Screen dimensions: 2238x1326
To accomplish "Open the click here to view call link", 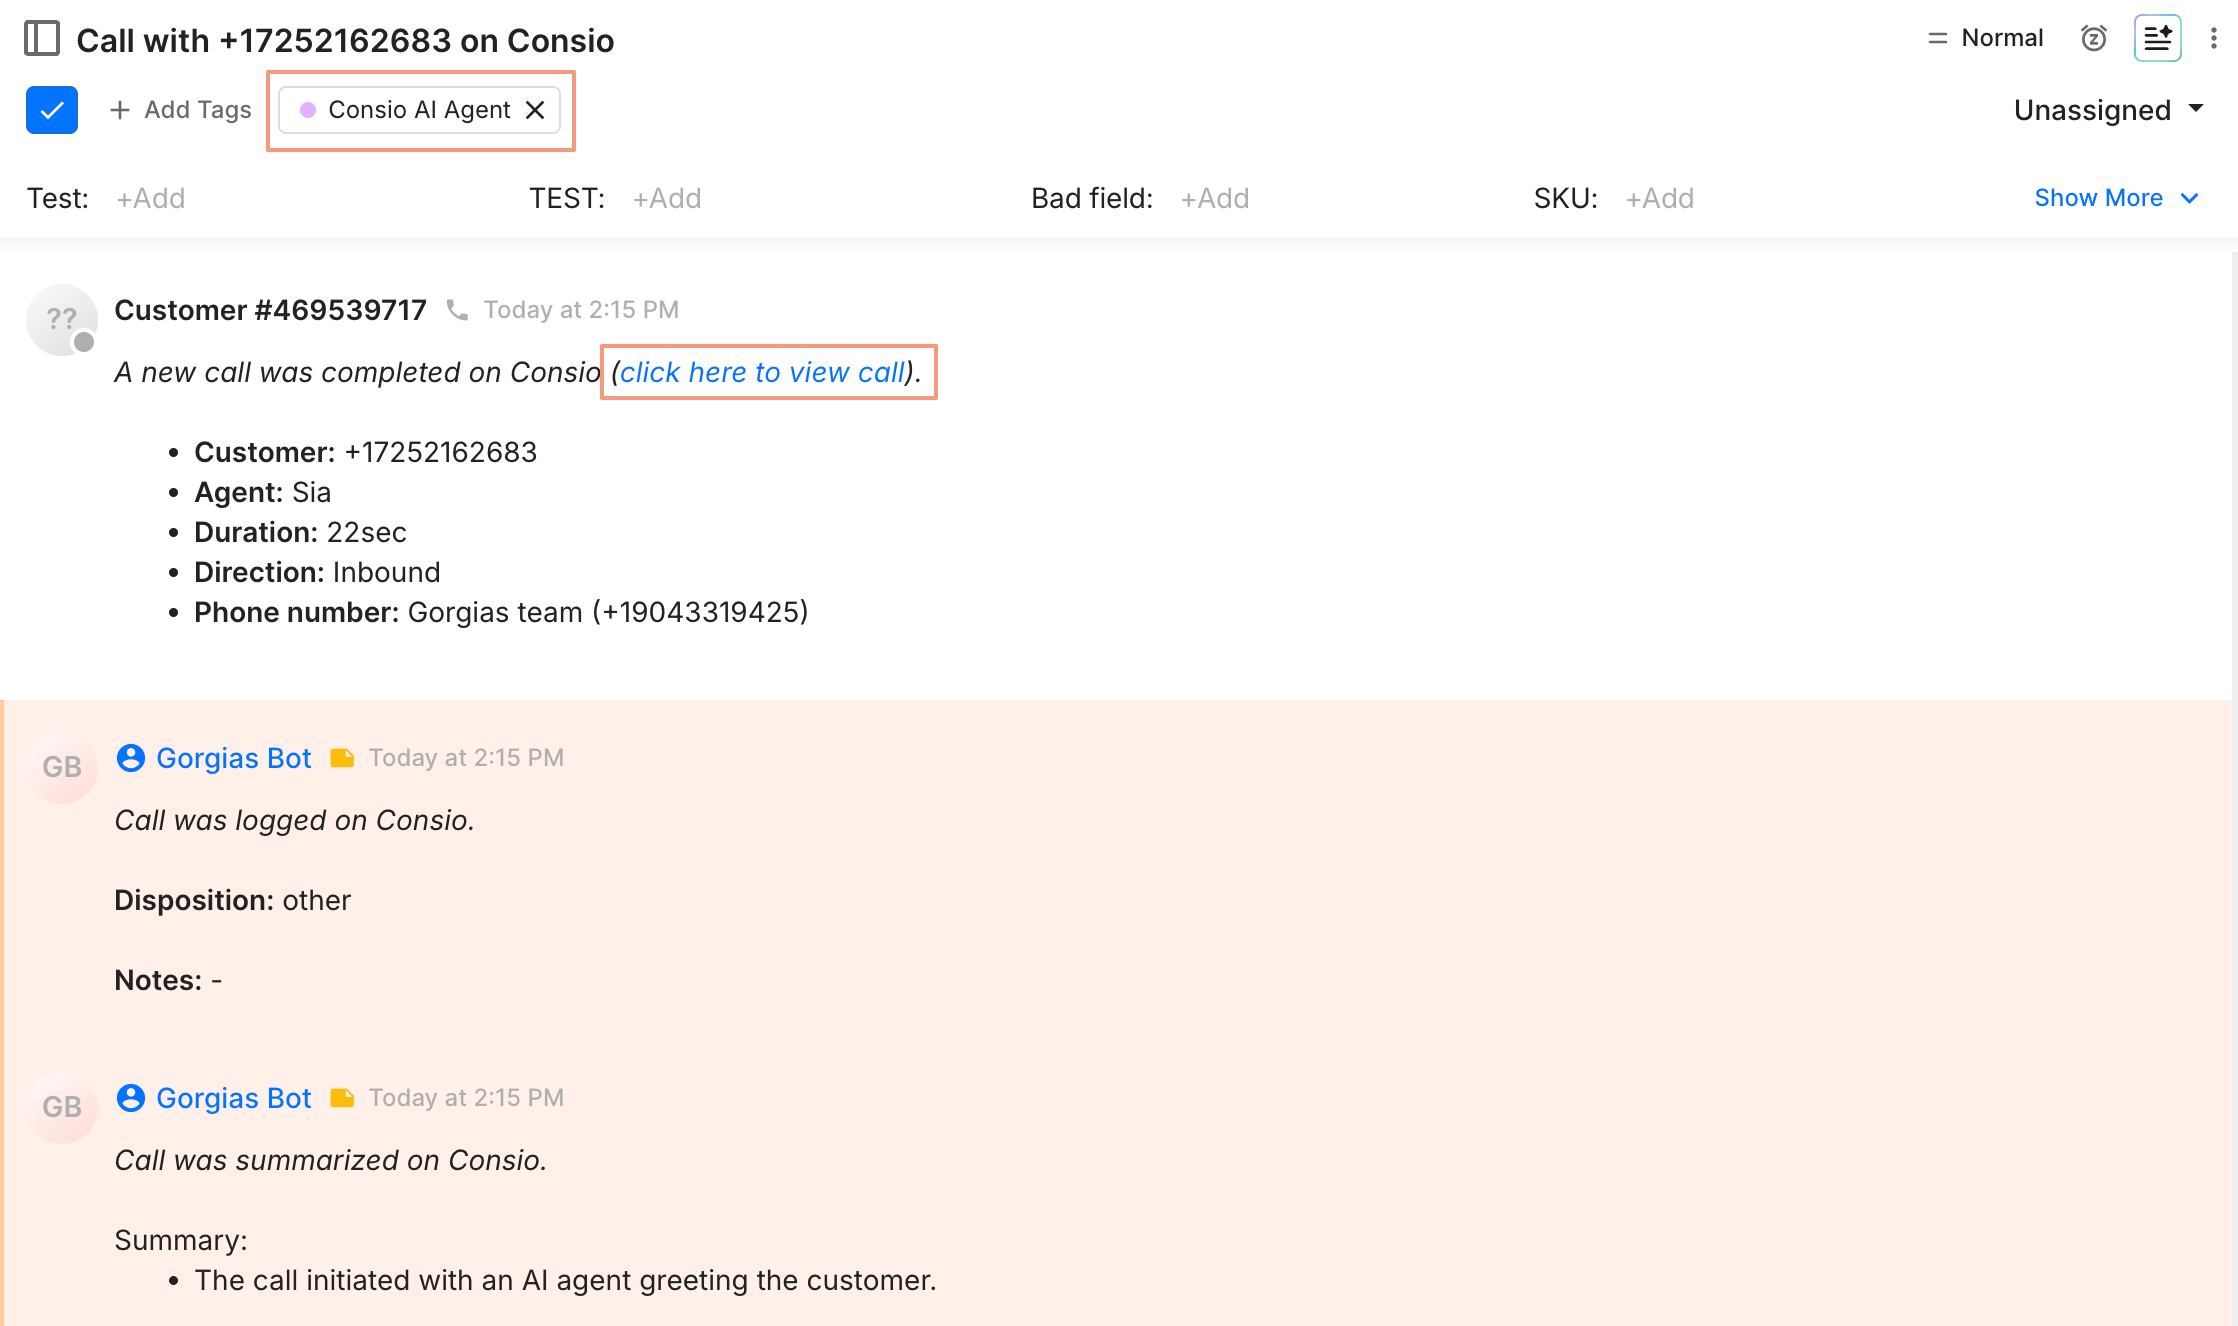I will coord(762,372).
